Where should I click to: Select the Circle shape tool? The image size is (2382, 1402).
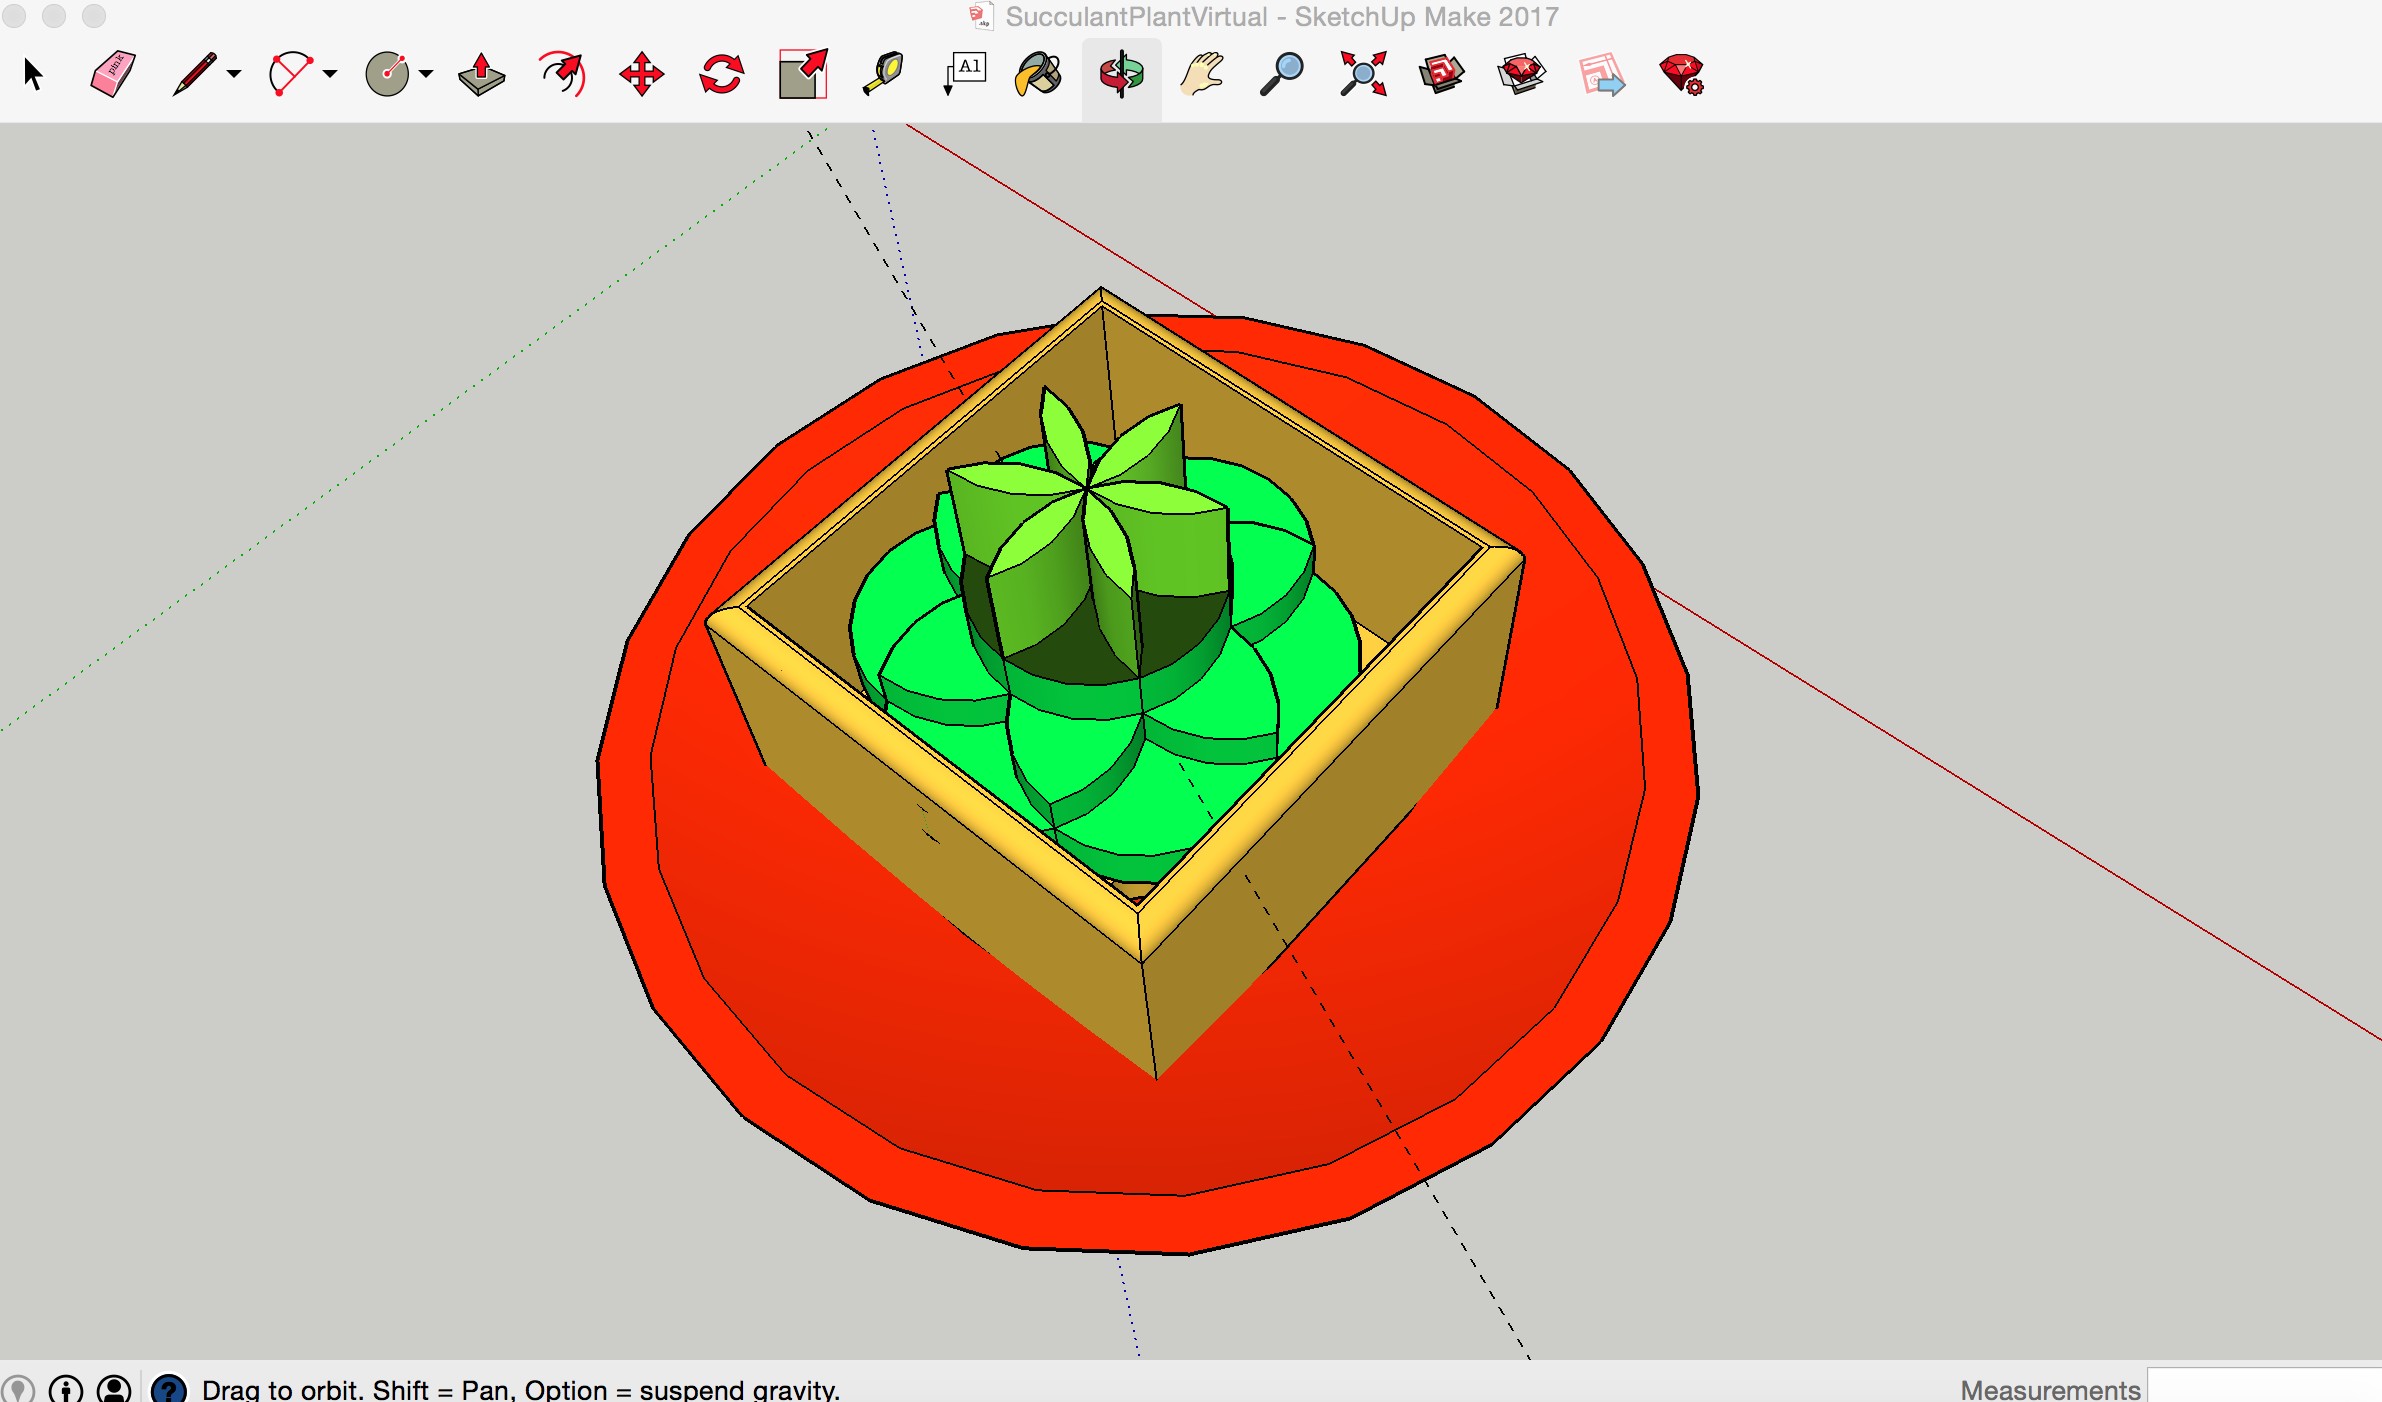(x=387, y=75)
